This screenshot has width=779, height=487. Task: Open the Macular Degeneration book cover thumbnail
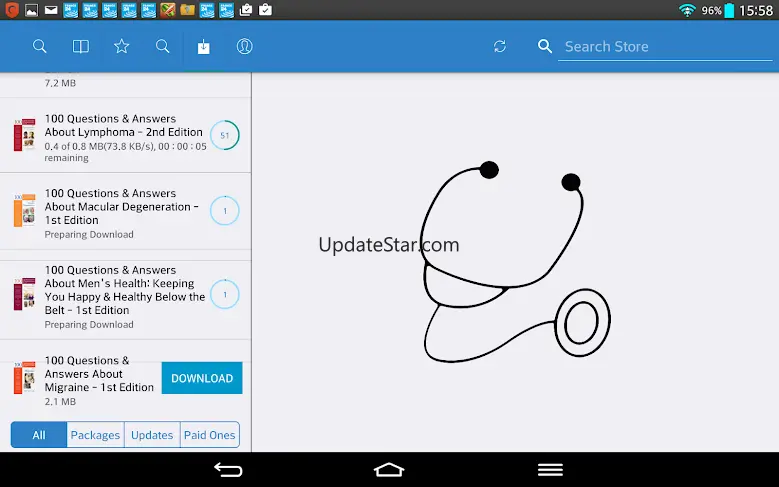pyautogui.click(x=24, y=210)
